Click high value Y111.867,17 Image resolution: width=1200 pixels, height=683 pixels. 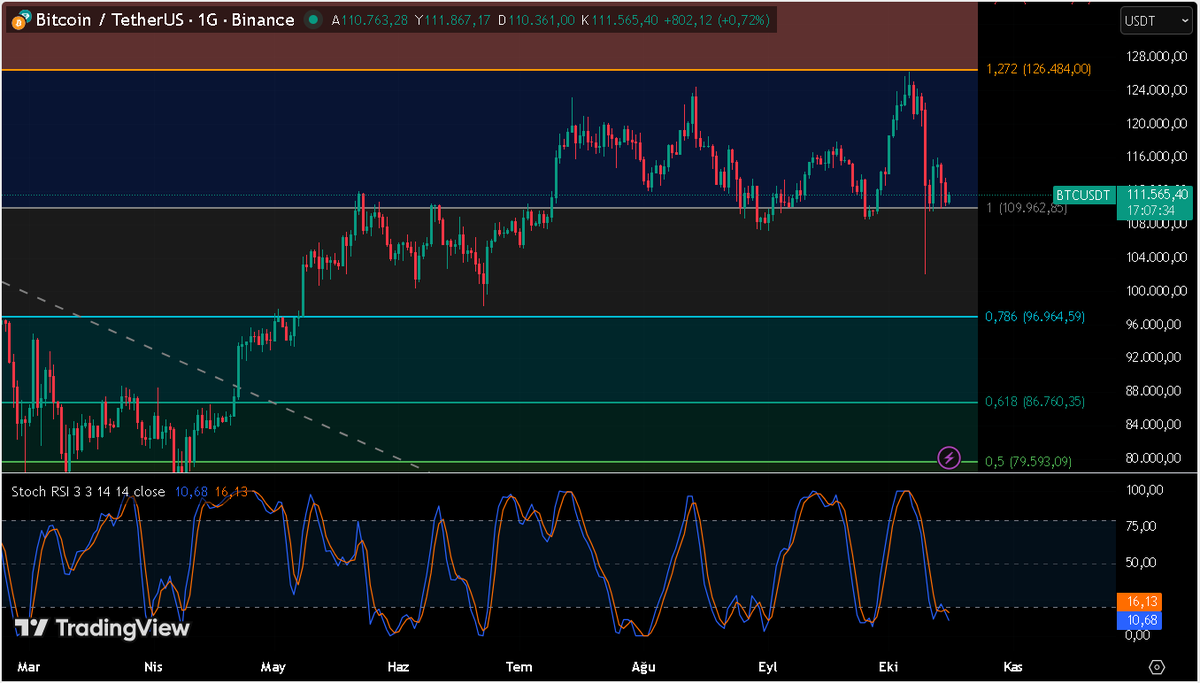[x=452, y=20]
